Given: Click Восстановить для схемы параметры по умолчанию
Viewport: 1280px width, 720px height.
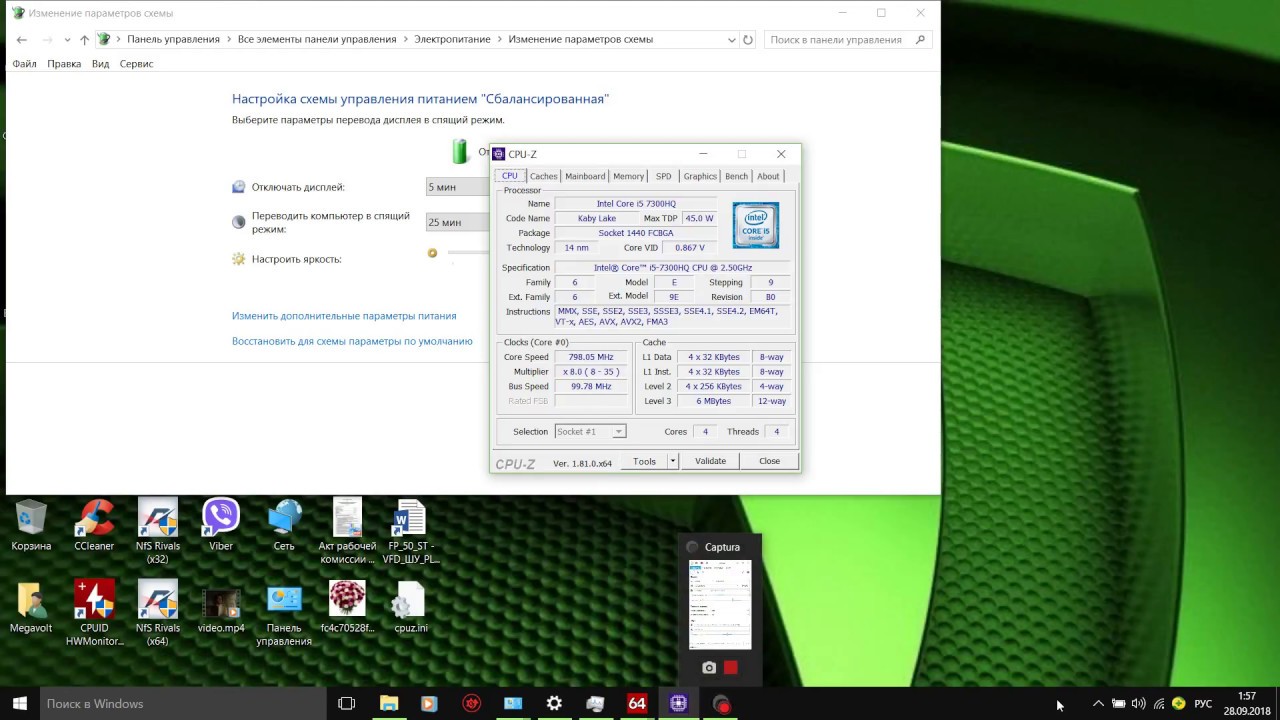Looking at the screenshot, I should click(352, 341).
